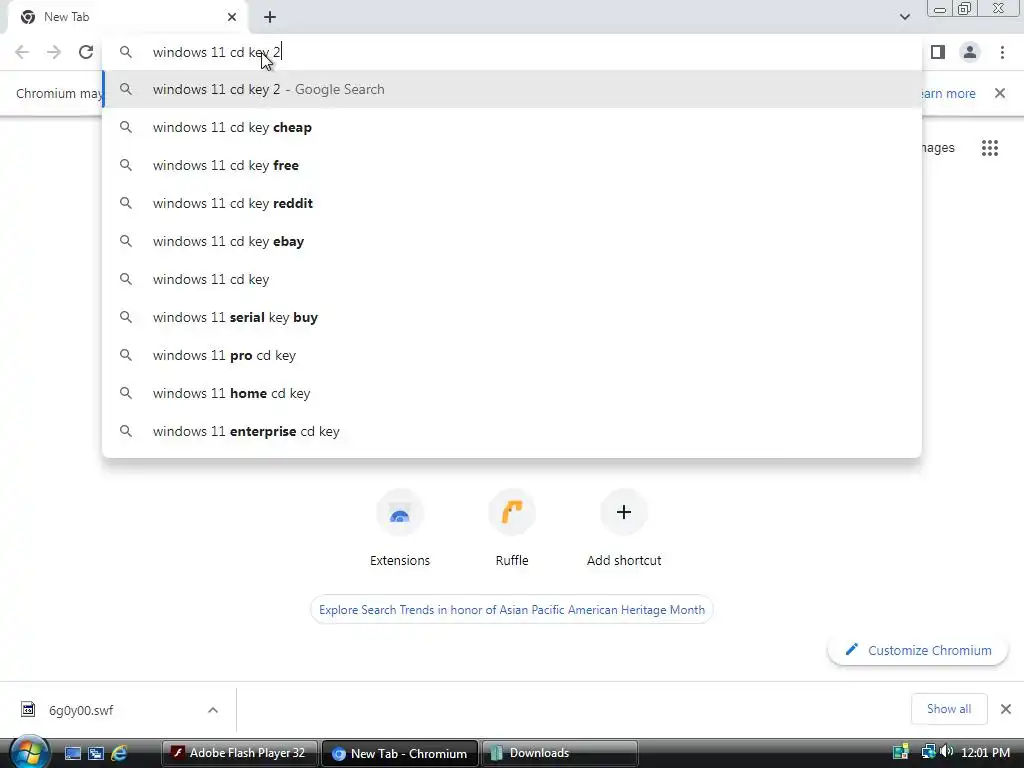Open Asian Pacific American Heritage Month link

tap(512, 609)
